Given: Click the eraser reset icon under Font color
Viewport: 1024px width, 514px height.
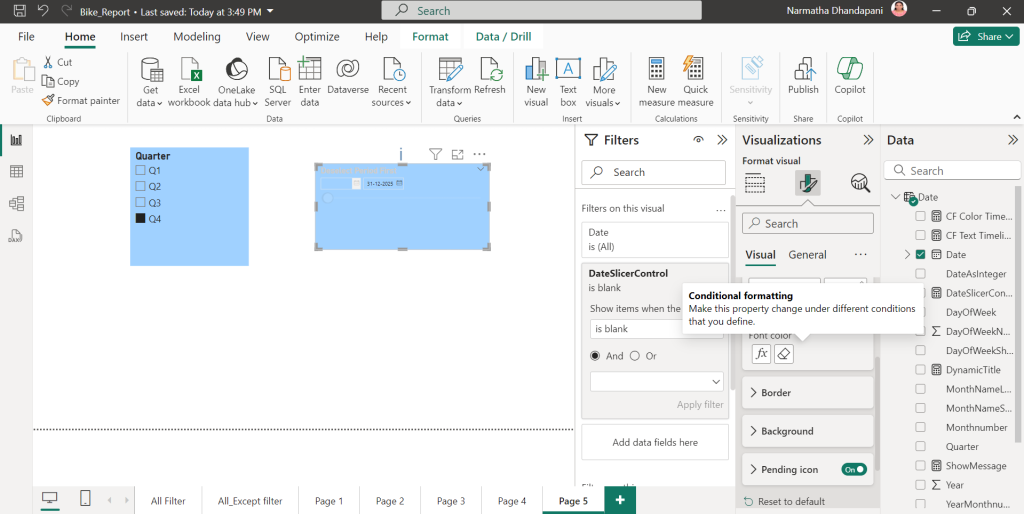Looking at the screenshot, I should (x=784, y=354).
